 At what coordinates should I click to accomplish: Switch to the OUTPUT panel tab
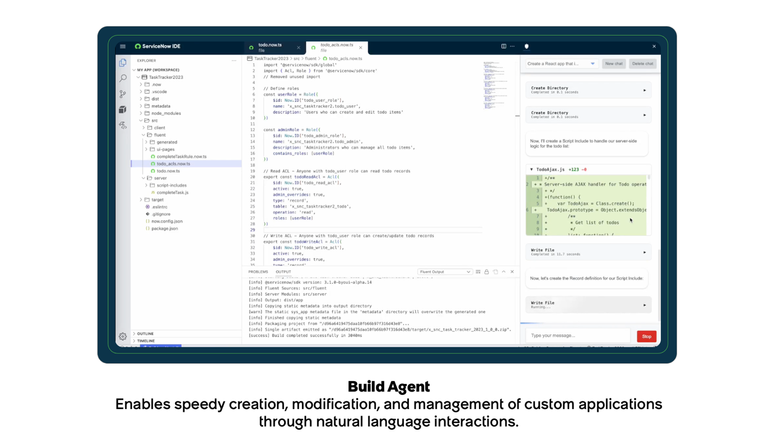point(283,272)
